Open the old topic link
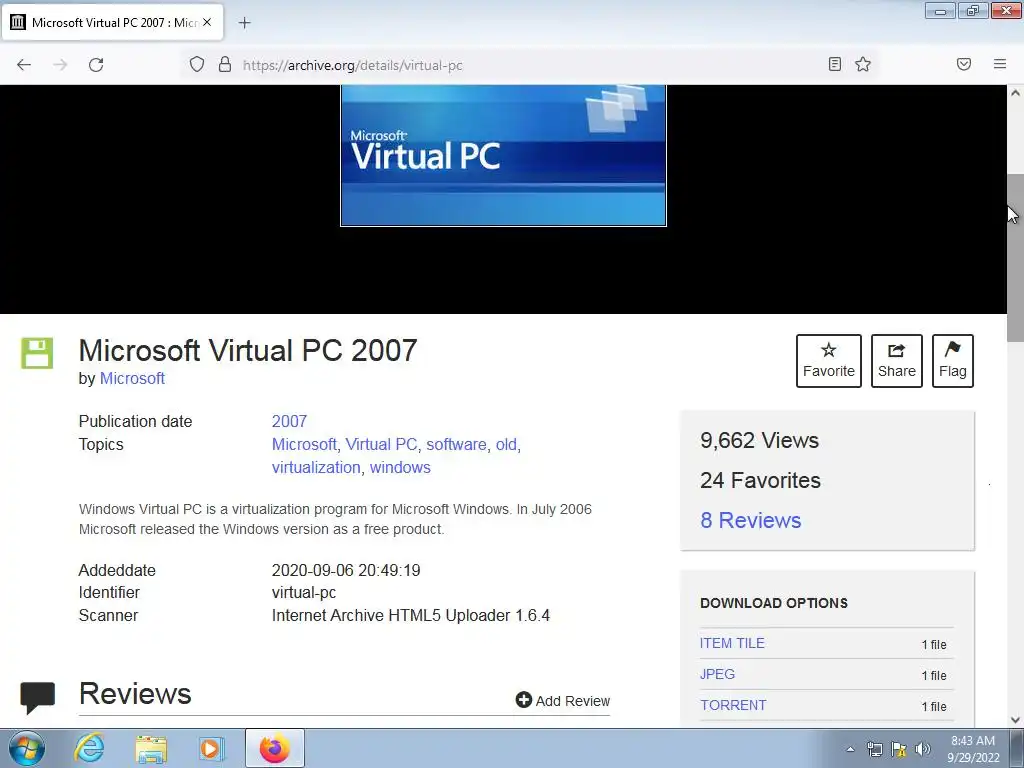The height and width of the screenshot is (768, 1024). pyautogui.click(x=506, y=444)
